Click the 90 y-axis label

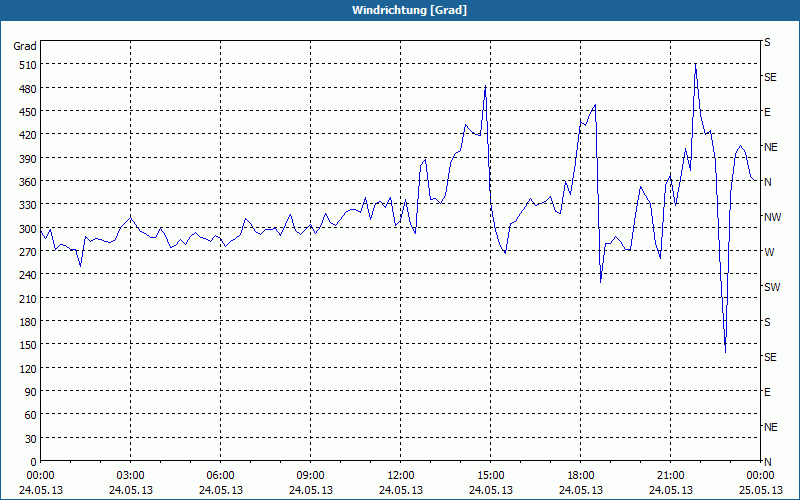31,392
